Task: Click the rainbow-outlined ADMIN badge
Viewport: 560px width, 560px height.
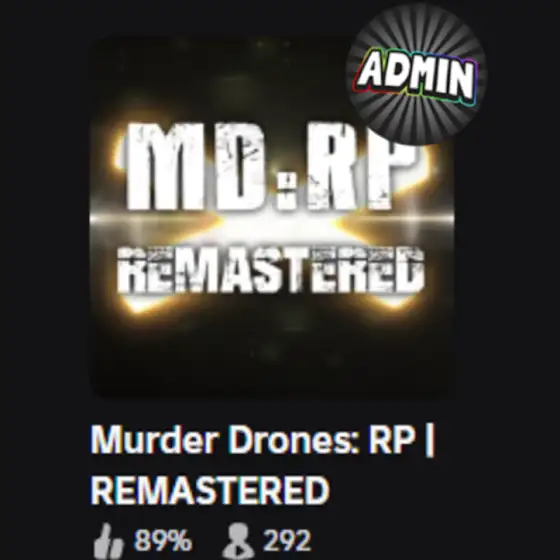Action: coord(416,76)
